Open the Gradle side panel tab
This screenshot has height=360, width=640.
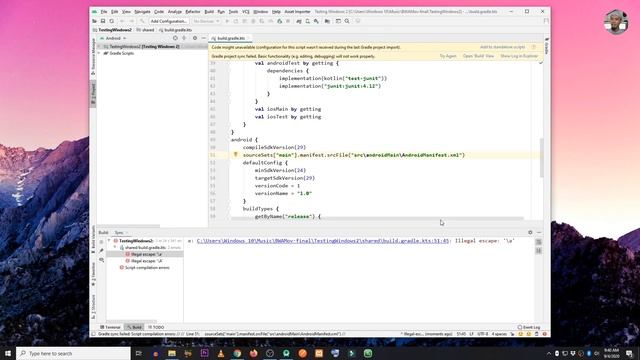pyautogui.click(x=547, y=47)
